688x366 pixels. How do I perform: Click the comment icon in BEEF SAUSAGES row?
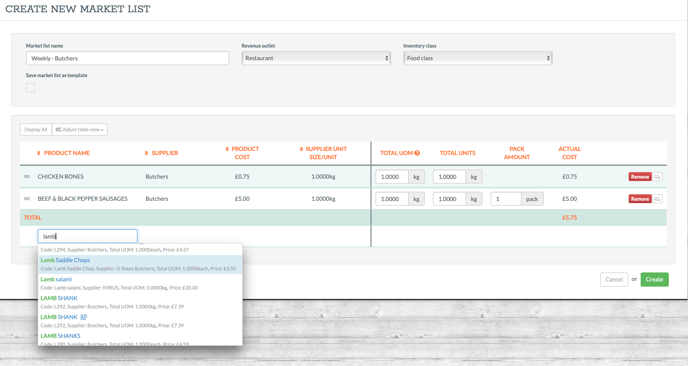657,199
